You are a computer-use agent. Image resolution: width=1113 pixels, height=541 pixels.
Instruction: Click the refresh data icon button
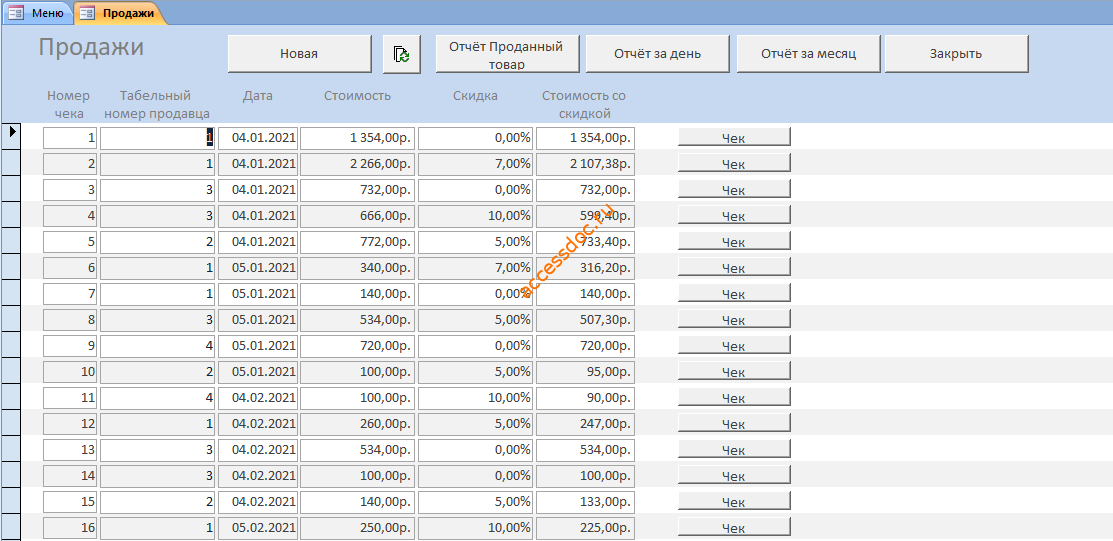point(402,54)
